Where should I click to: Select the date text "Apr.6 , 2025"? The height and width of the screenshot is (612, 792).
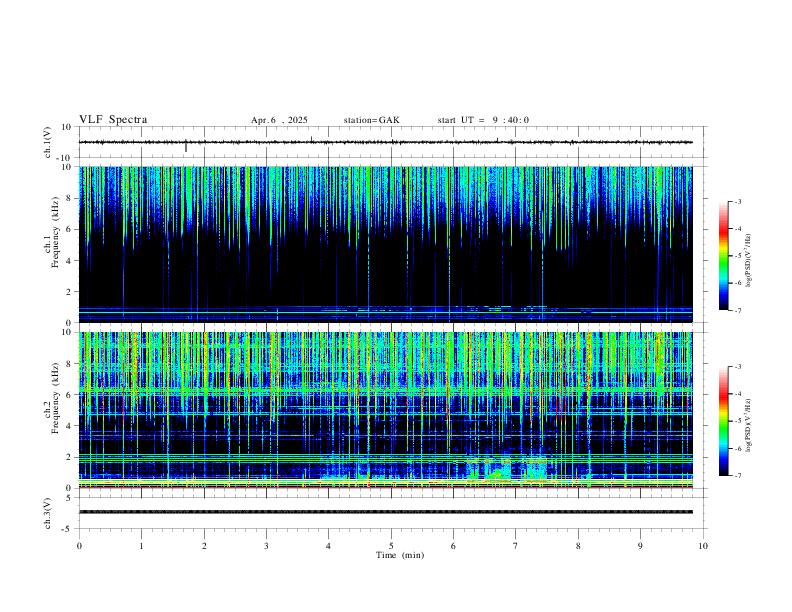tap(279, 120)
